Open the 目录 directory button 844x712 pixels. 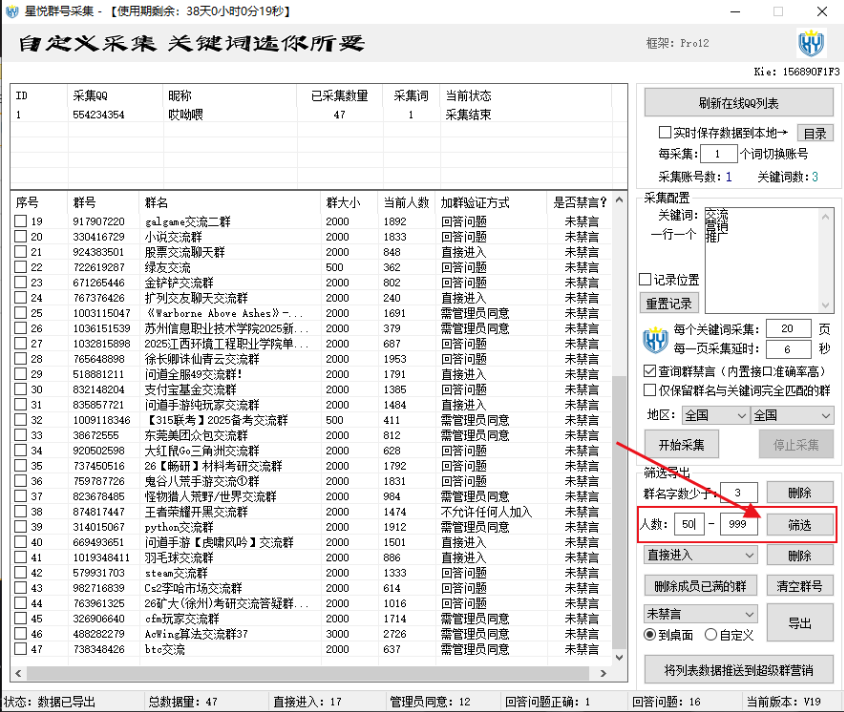815,133
